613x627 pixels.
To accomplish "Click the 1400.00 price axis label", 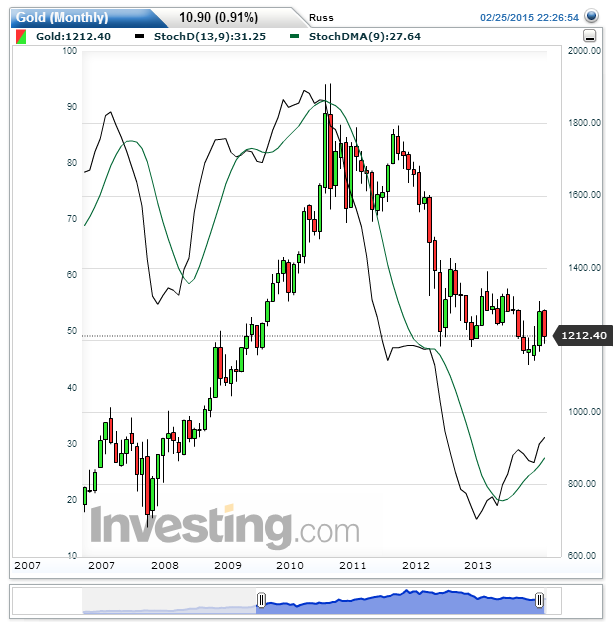I will [584, 268].
